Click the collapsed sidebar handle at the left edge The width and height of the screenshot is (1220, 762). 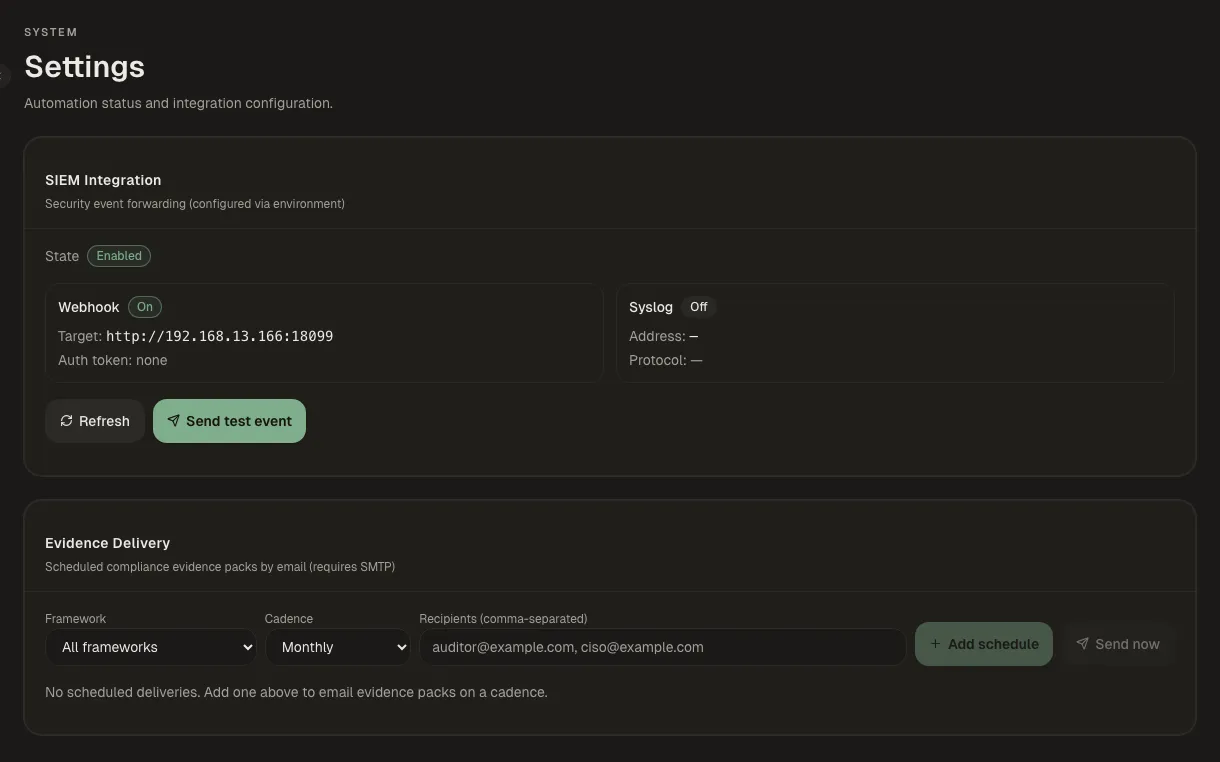click(x=4, y=75)
